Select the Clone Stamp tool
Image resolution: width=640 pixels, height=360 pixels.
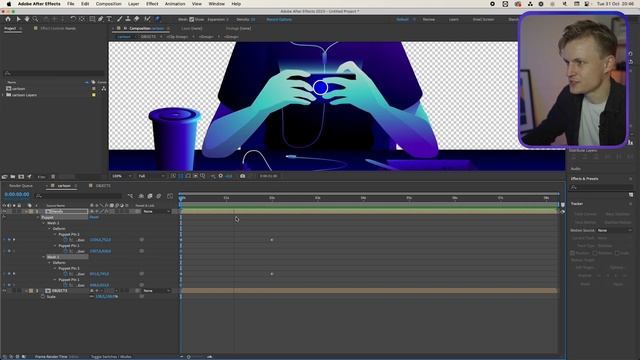click(128, 19)
